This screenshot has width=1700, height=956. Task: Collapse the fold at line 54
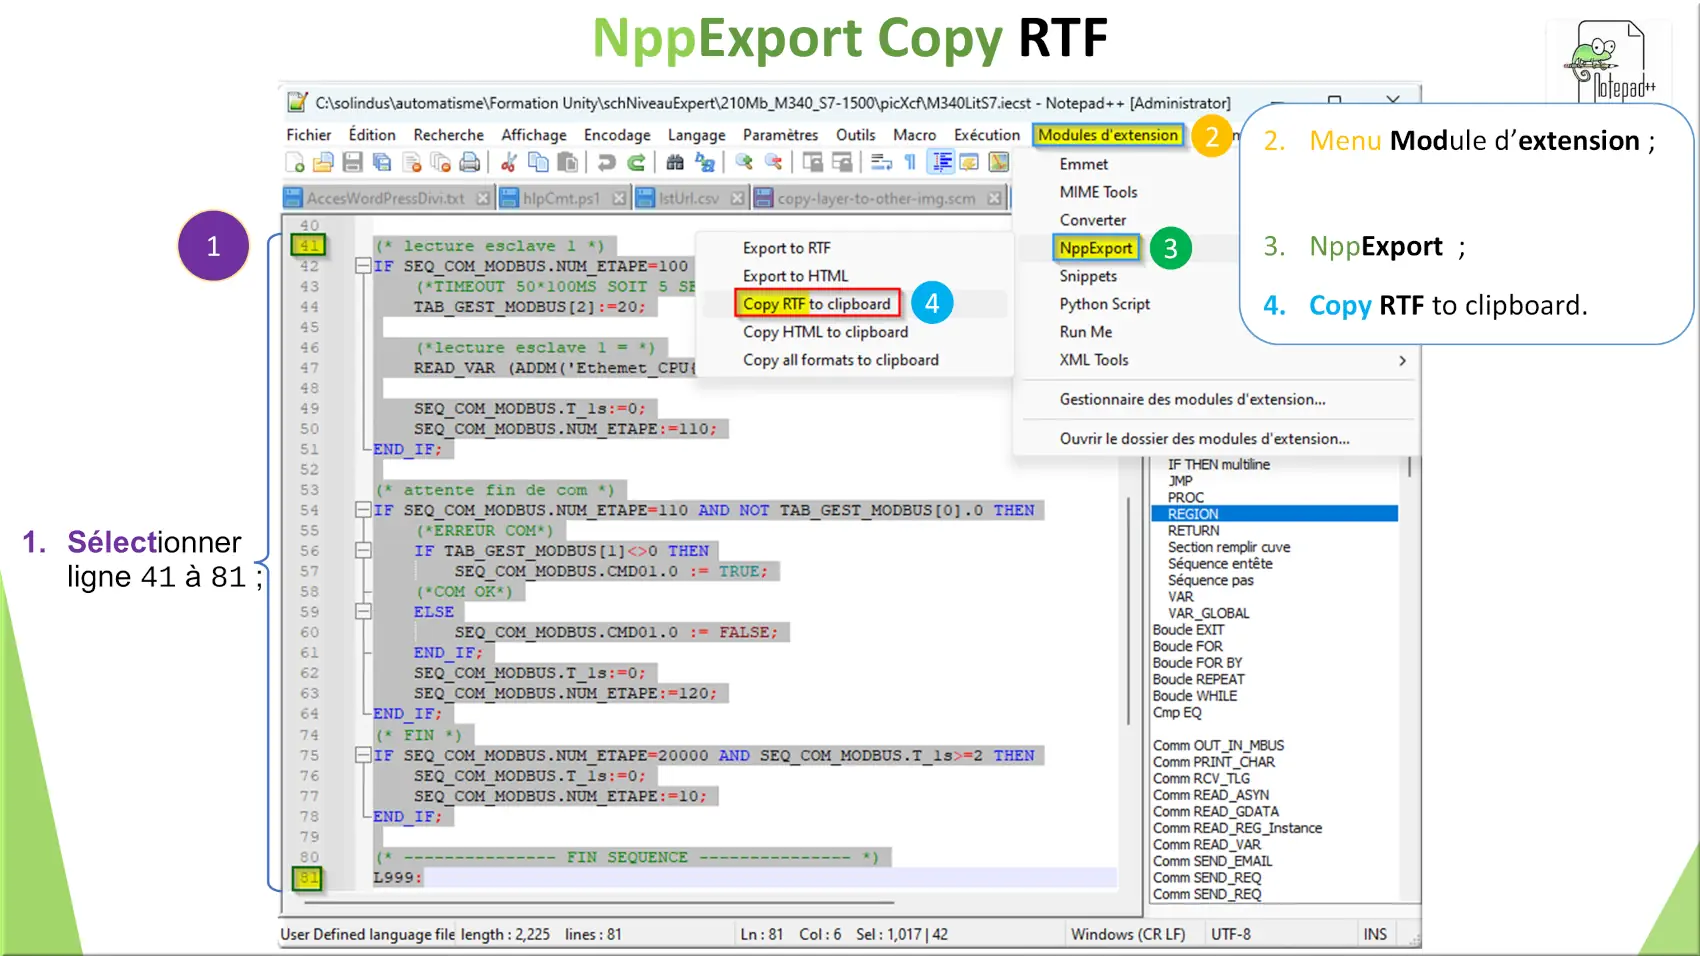click(363, 510)
